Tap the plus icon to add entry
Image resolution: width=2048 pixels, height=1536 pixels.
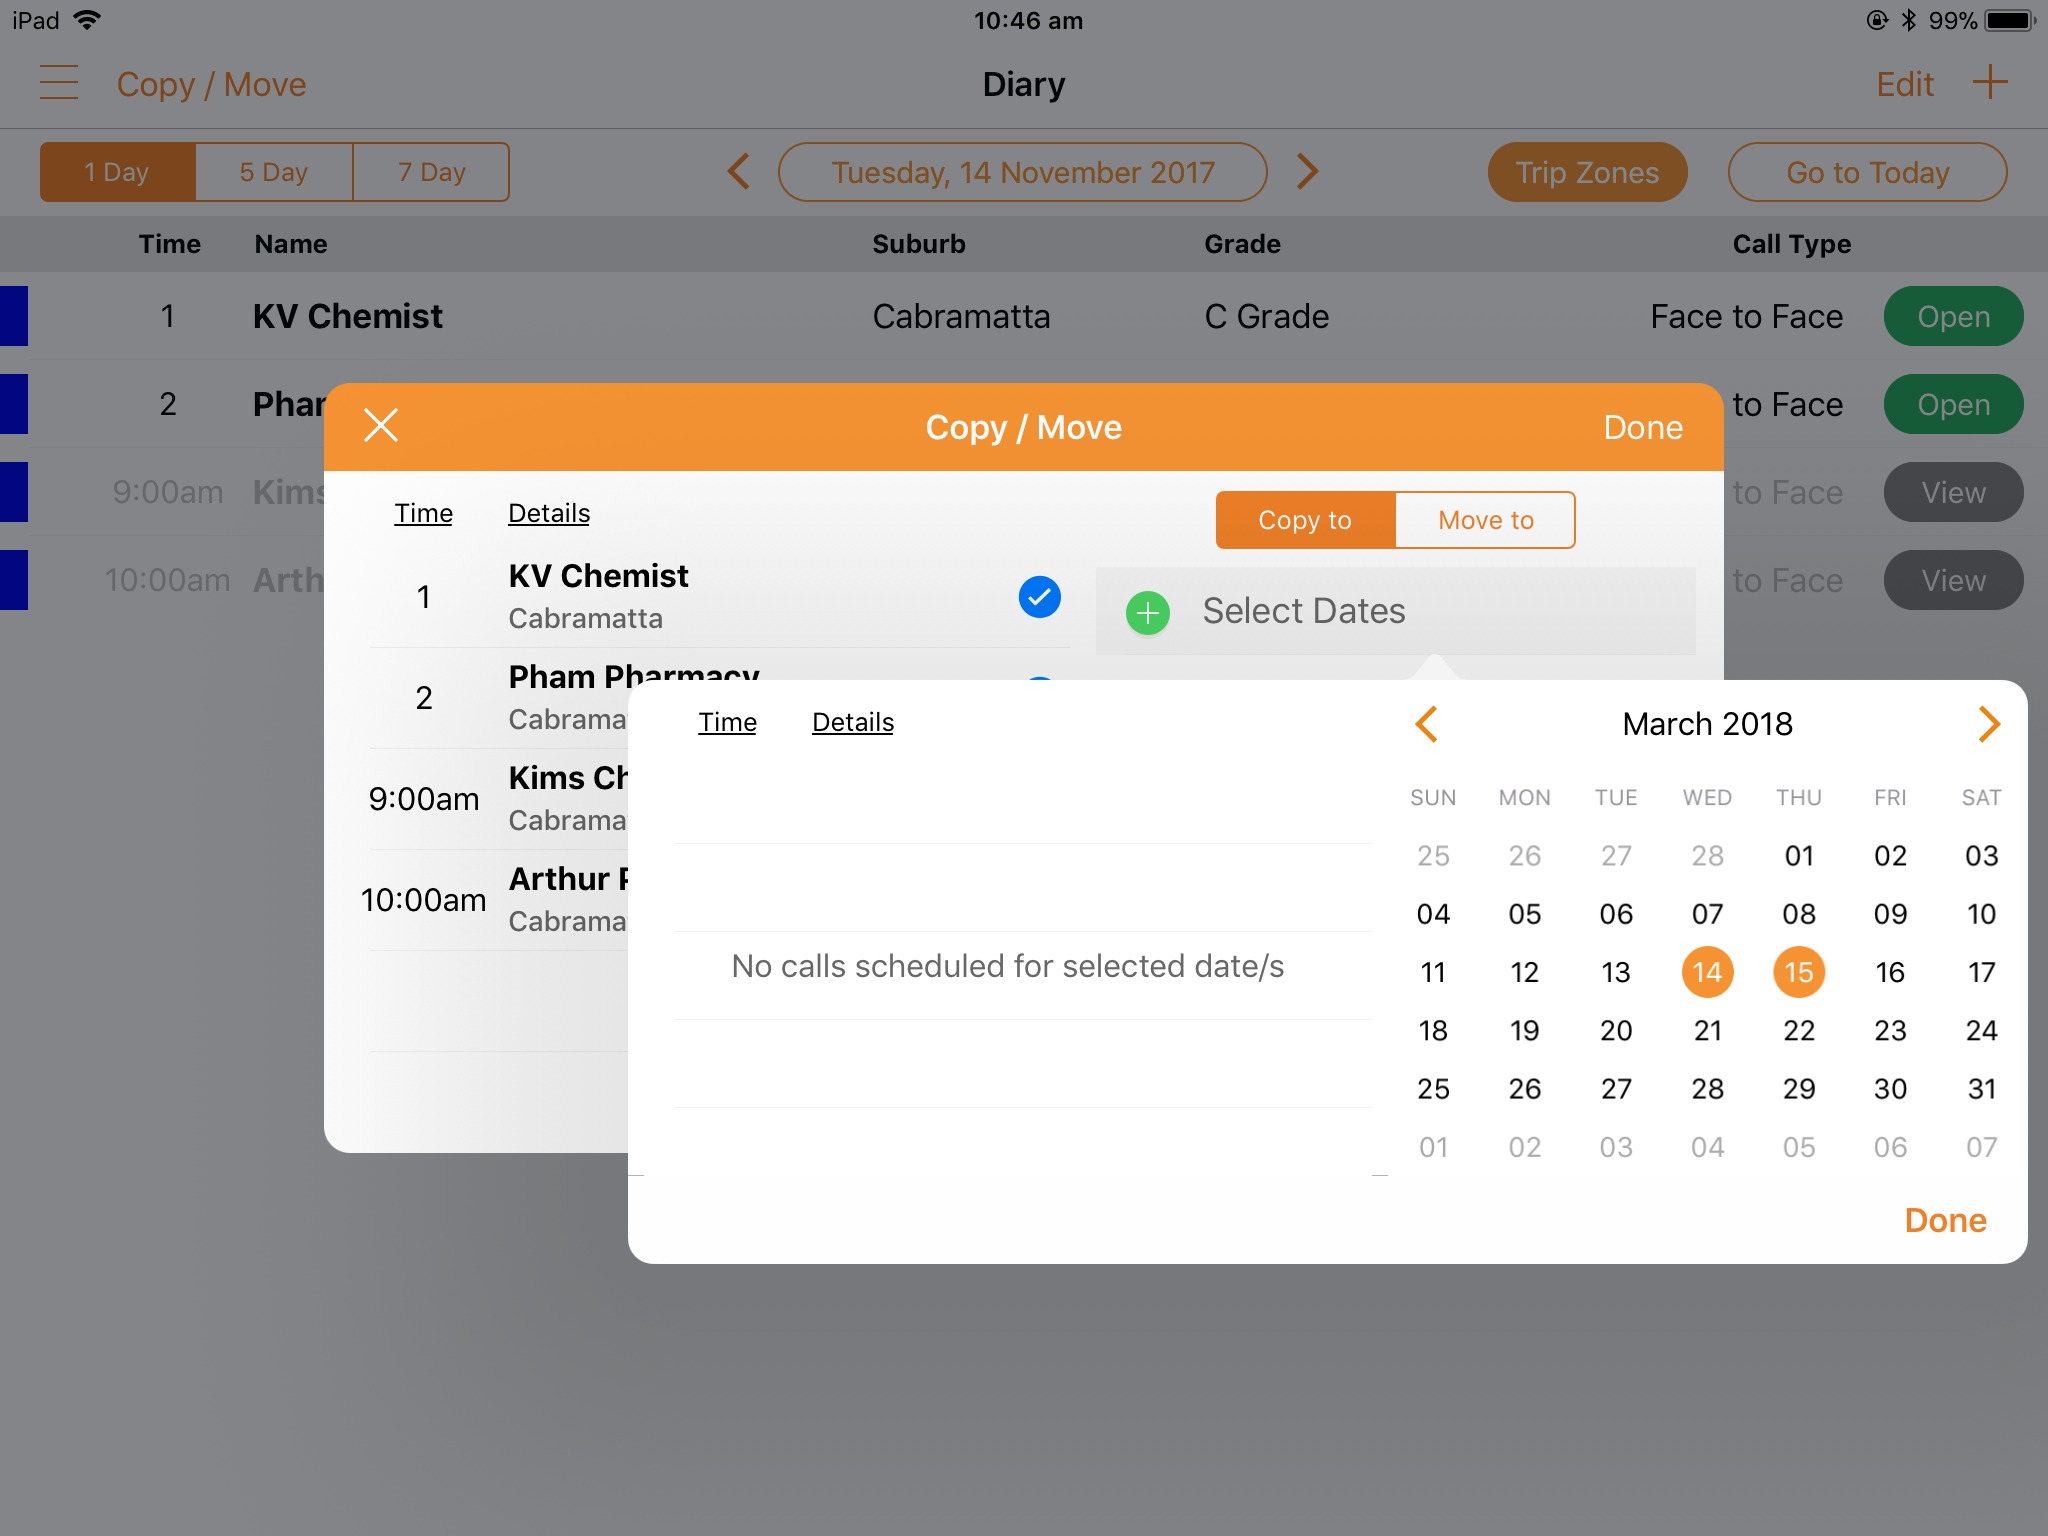[1990, 83]
